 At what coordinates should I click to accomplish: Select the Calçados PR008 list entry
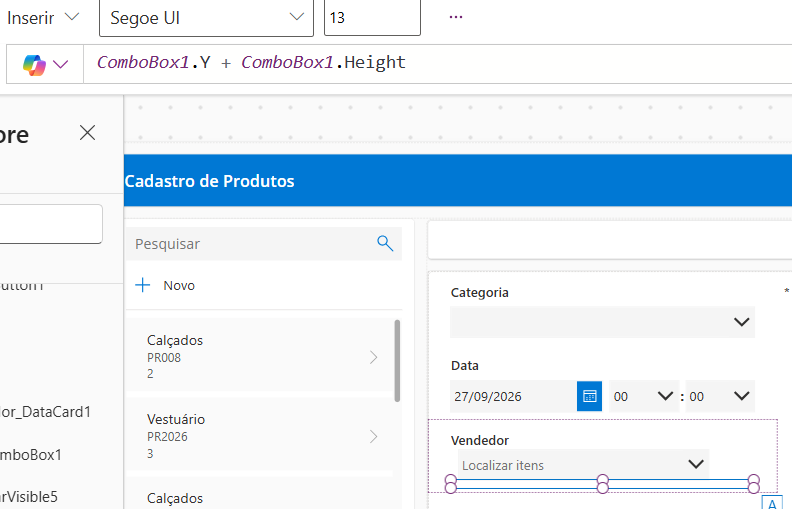point(259,355)
